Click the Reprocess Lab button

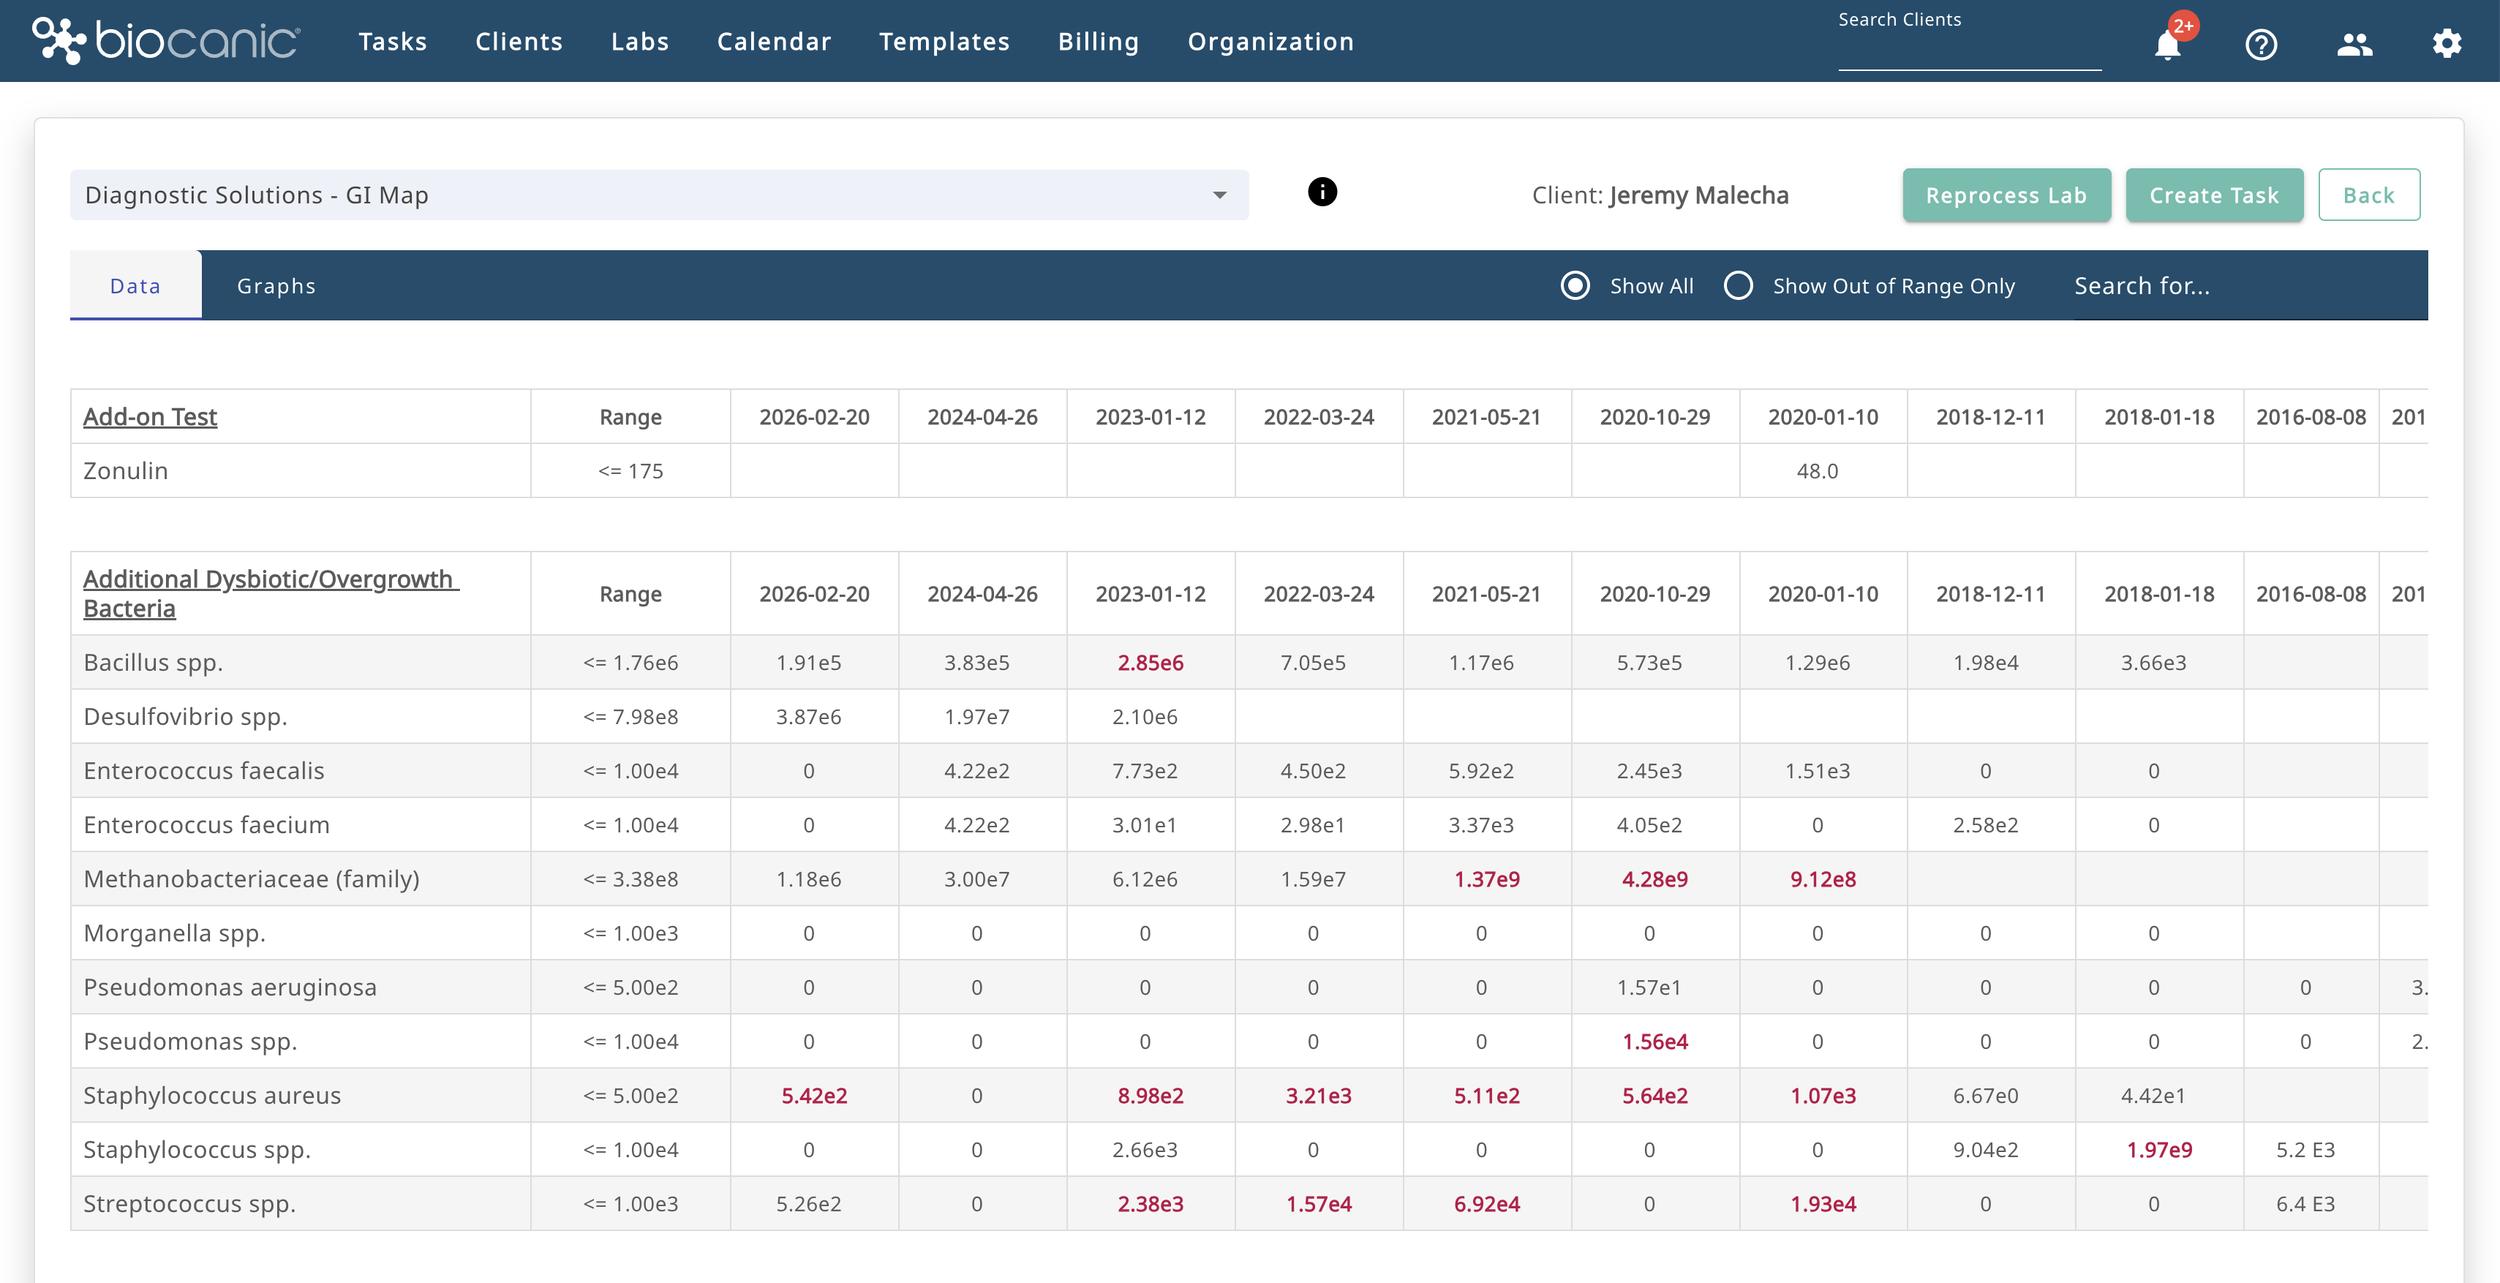pyautogui.click(x=2006, y=195)
